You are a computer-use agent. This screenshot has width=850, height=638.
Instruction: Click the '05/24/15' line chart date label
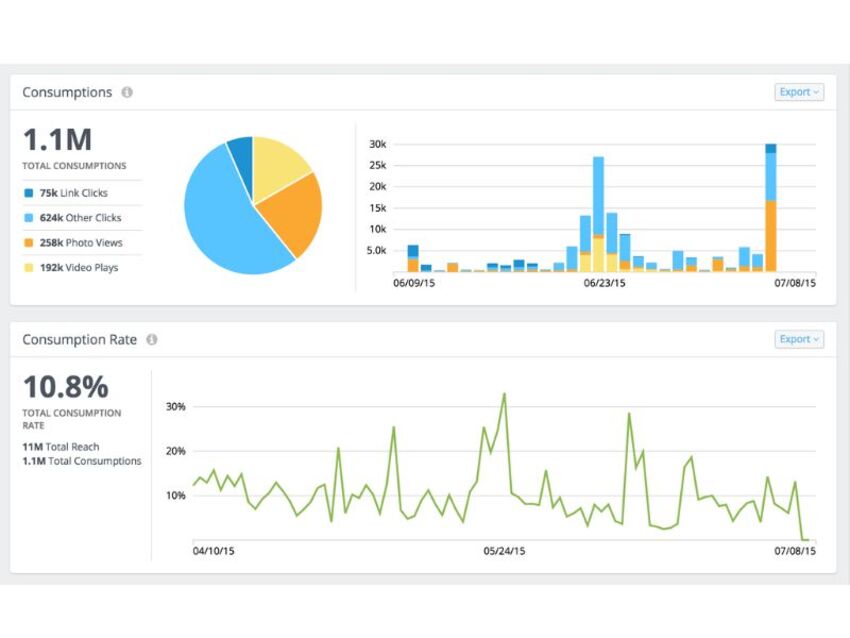(504, 551)
